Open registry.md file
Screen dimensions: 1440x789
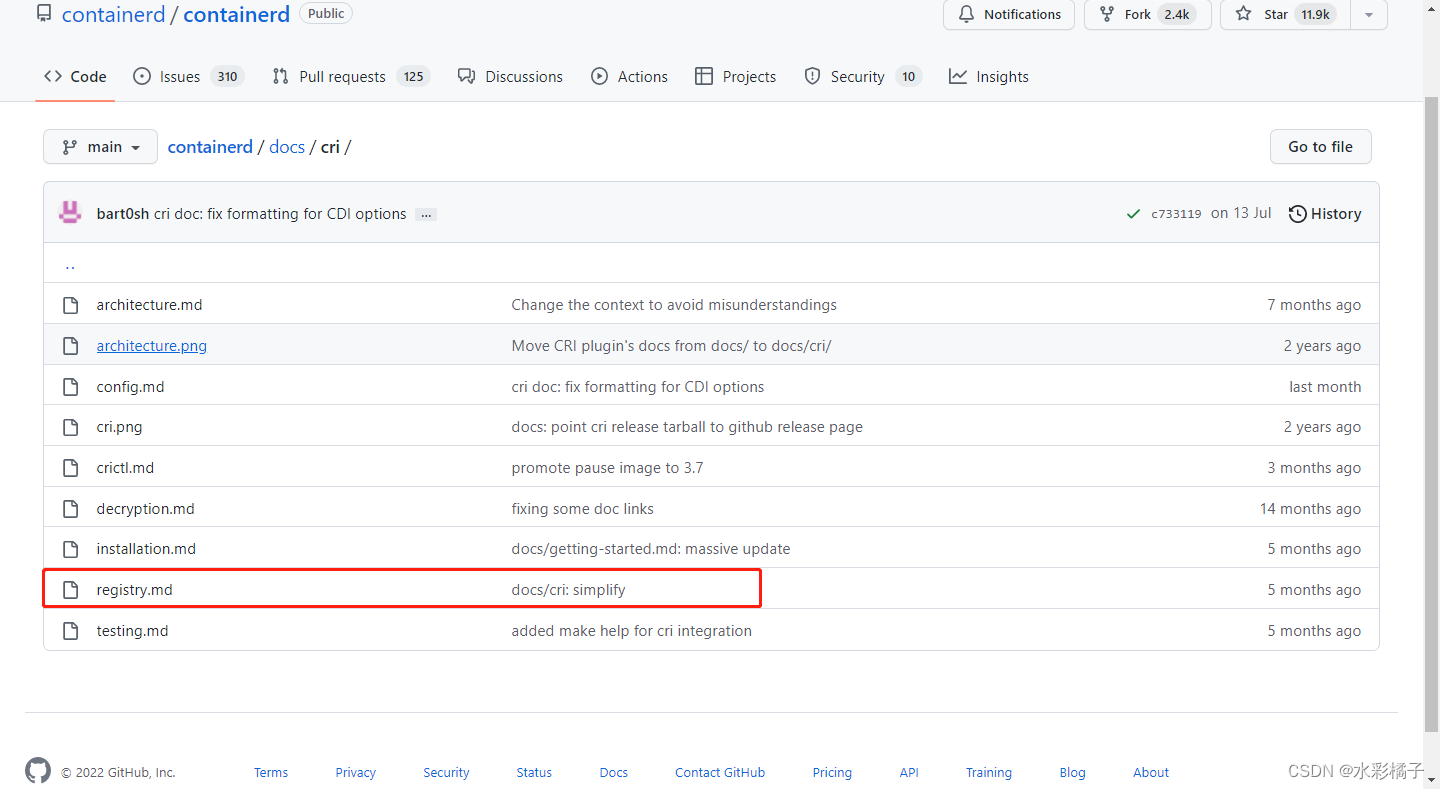pos(134,590)
